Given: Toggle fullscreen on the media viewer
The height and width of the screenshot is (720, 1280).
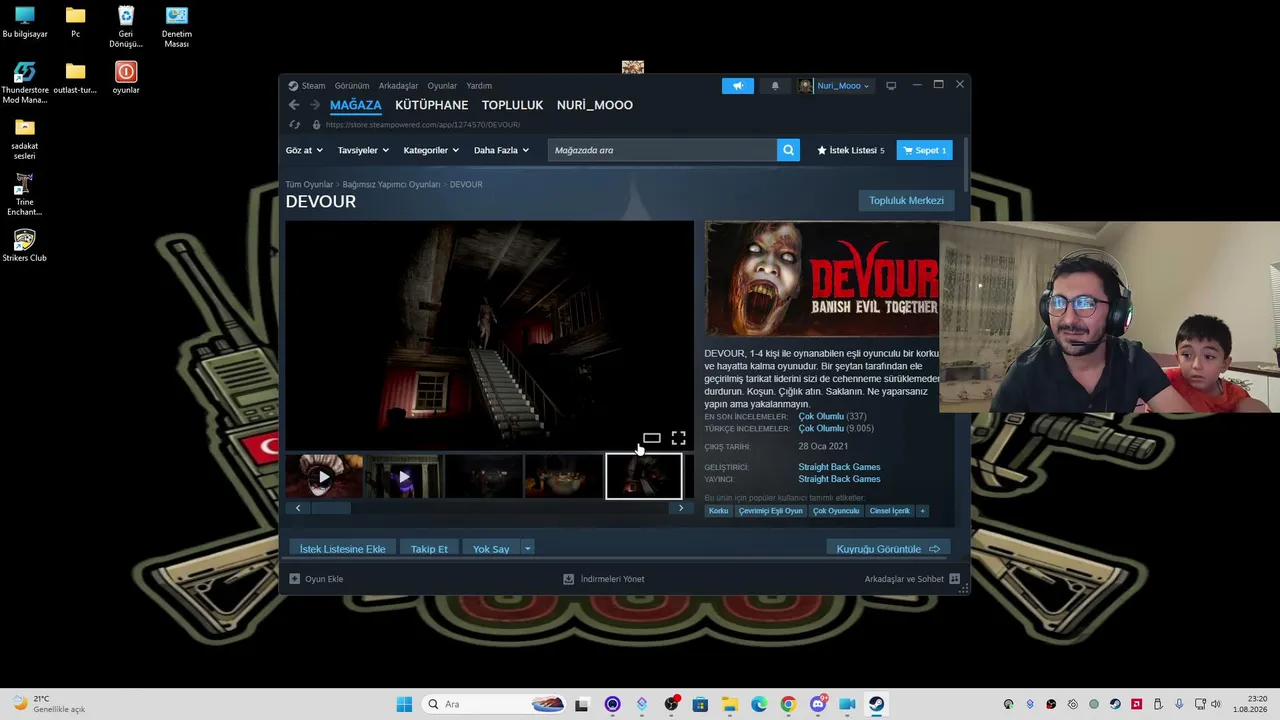Looking at the screenshot, I should pos(678,438).
